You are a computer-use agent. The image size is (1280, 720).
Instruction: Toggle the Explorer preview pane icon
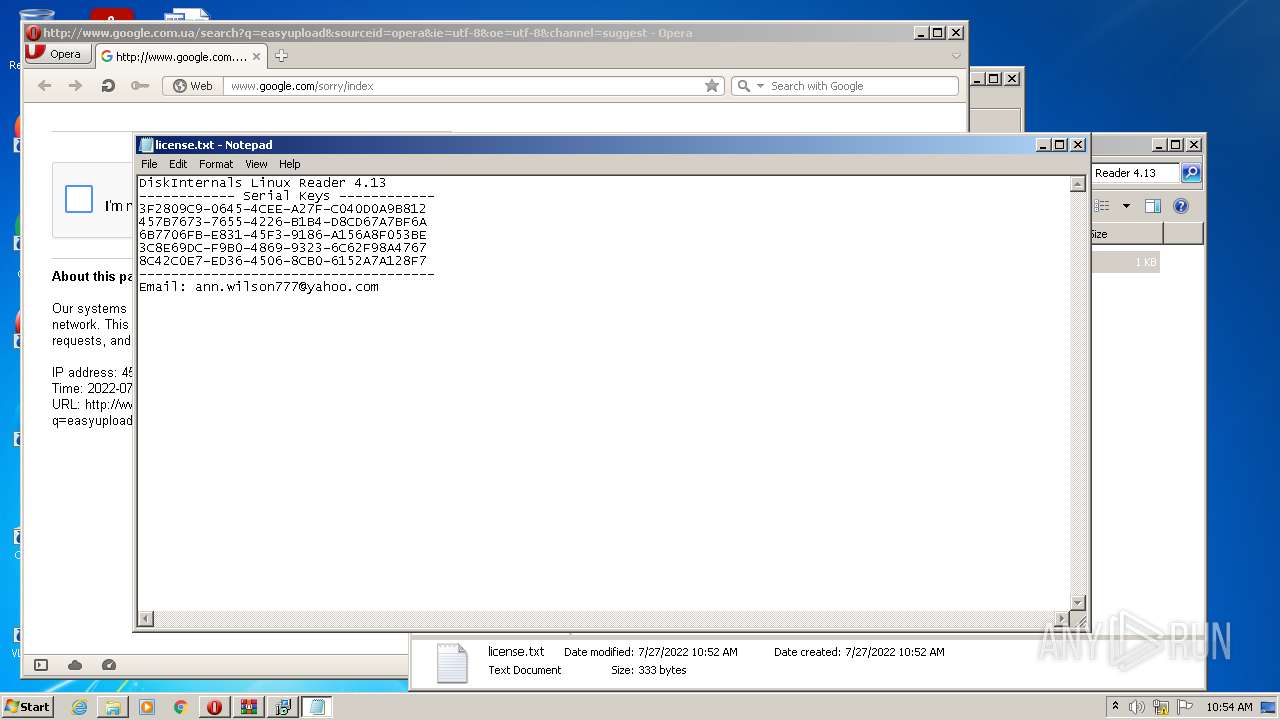click(x=1153, y=206)
